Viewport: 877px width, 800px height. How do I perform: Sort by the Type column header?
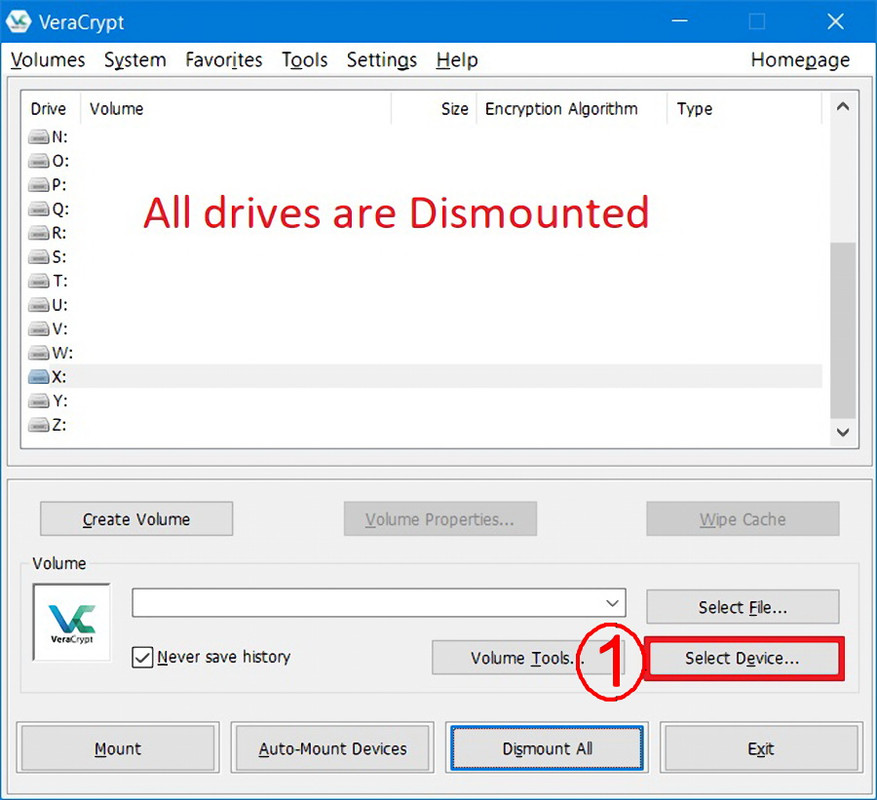744,109
